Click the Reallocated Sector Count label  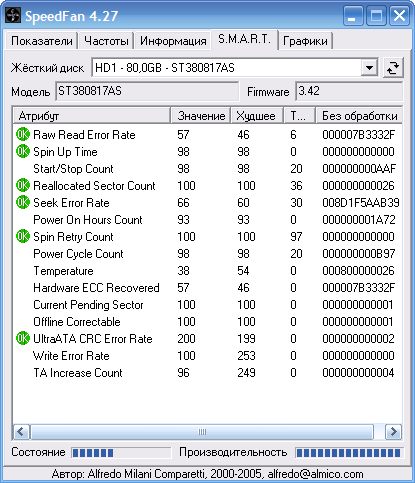pyautogui.click(x=94, y=185)
